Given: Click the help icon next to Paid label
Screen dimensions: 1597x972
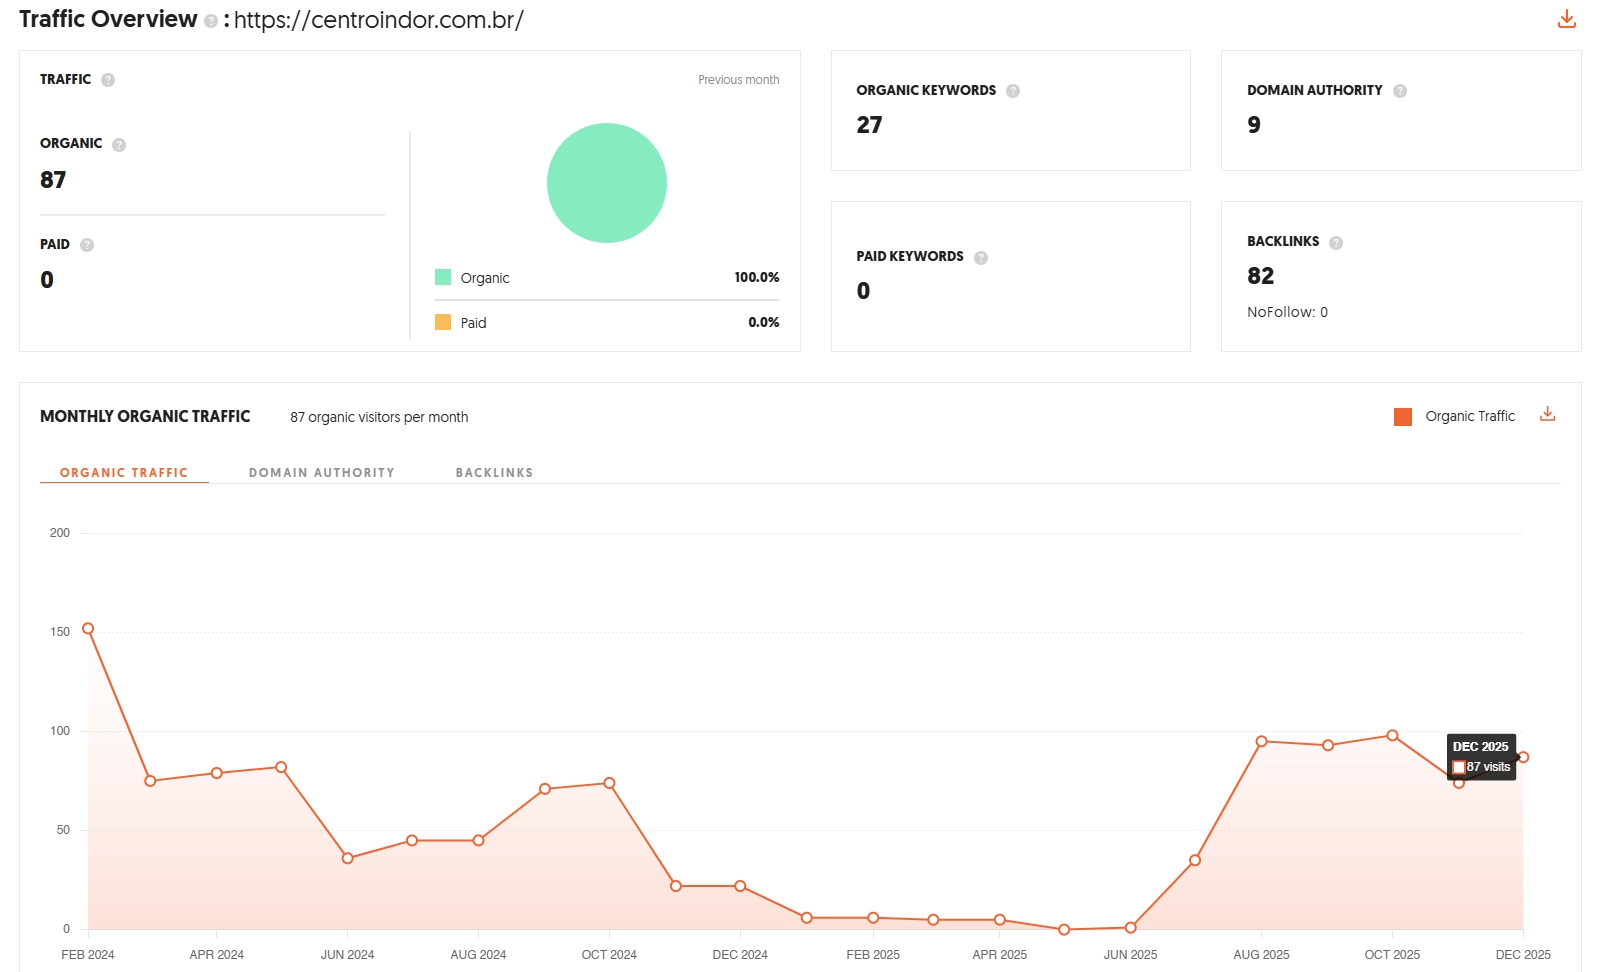Looking at the screenshot, I should click(x=87, y=245).
